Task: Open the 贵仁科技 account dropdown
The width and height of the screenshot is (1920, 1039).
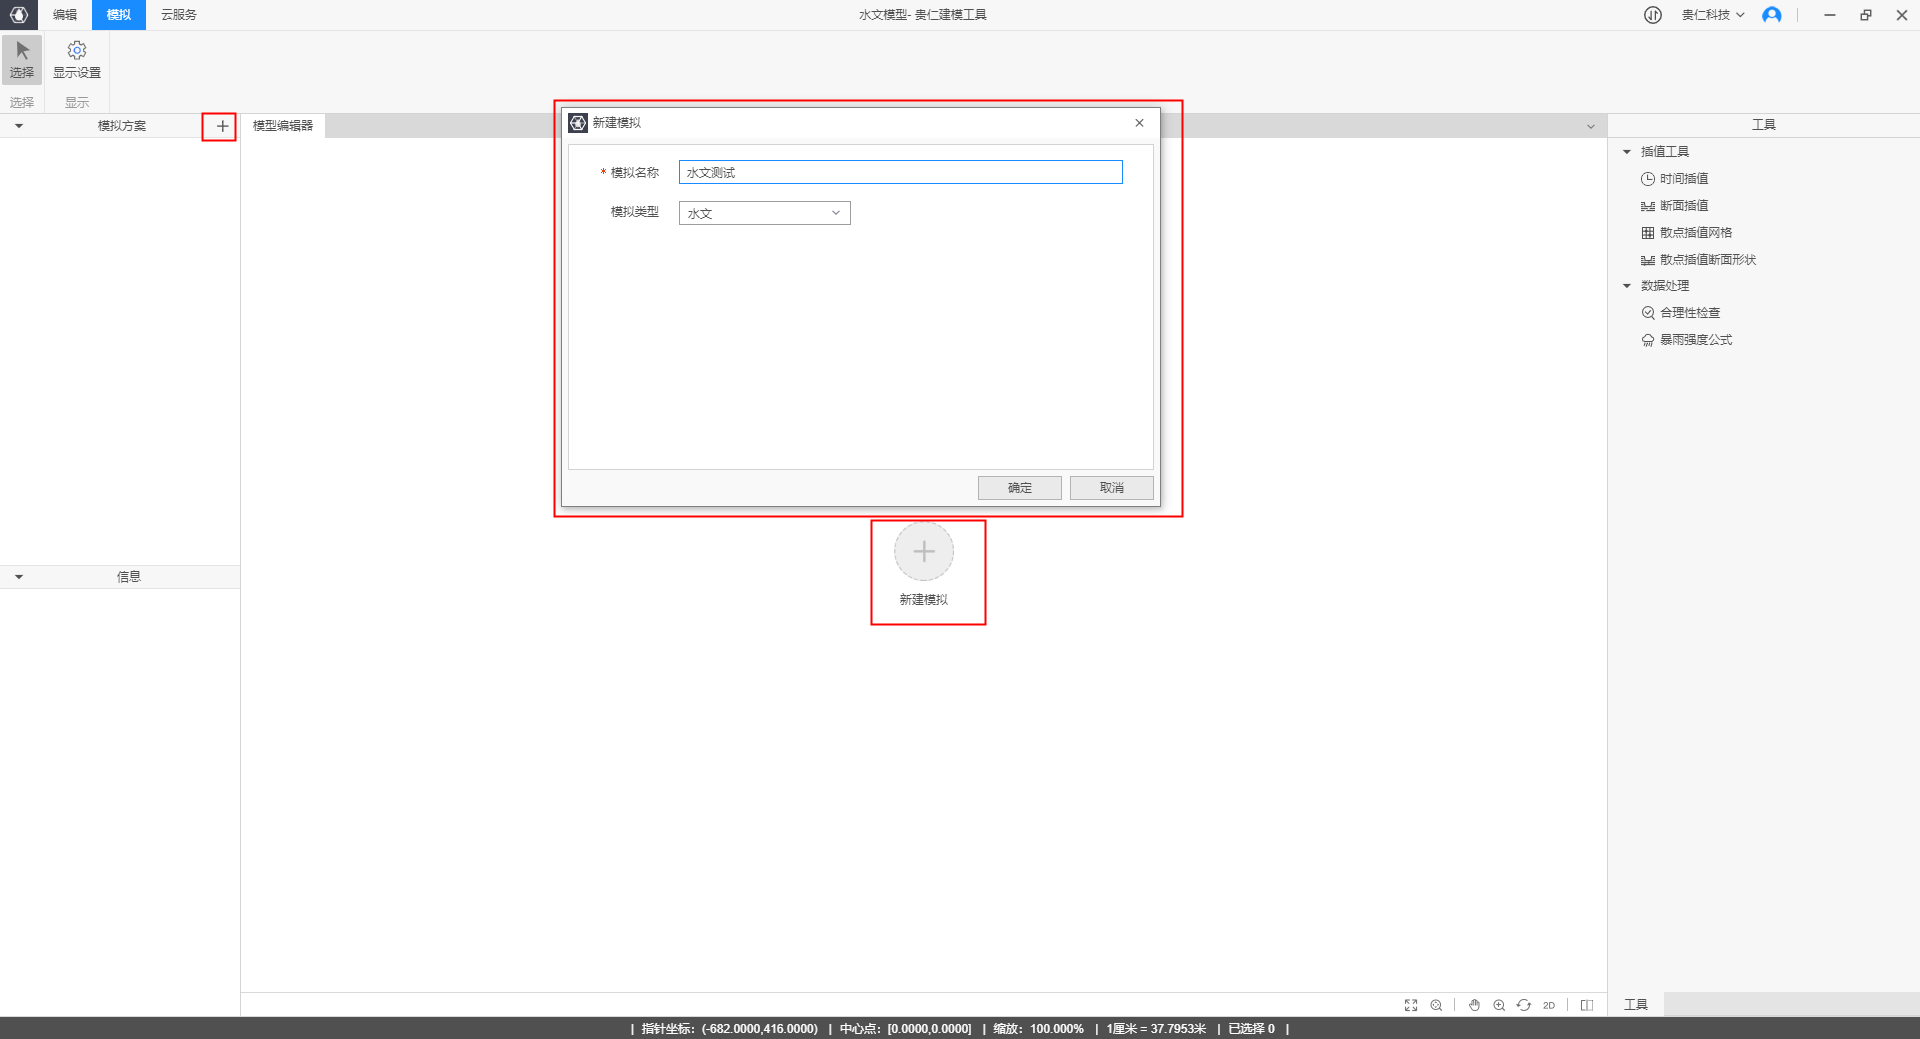Action: point(1712,15)
